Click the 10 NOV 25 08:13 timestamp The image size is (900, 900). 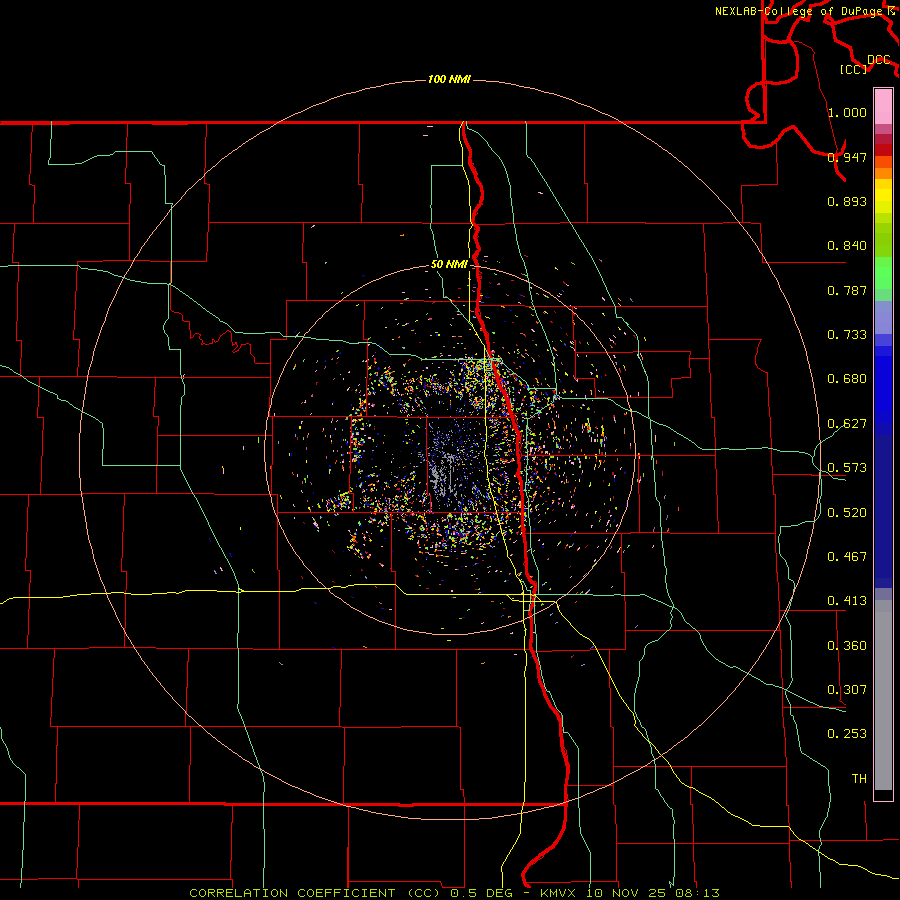(653, 893)
